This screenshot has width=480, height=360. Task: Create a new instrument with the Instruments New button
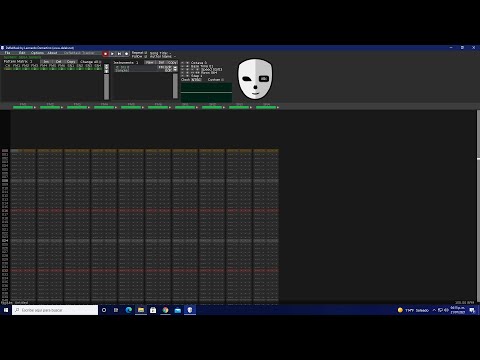[x=150, y=62]
